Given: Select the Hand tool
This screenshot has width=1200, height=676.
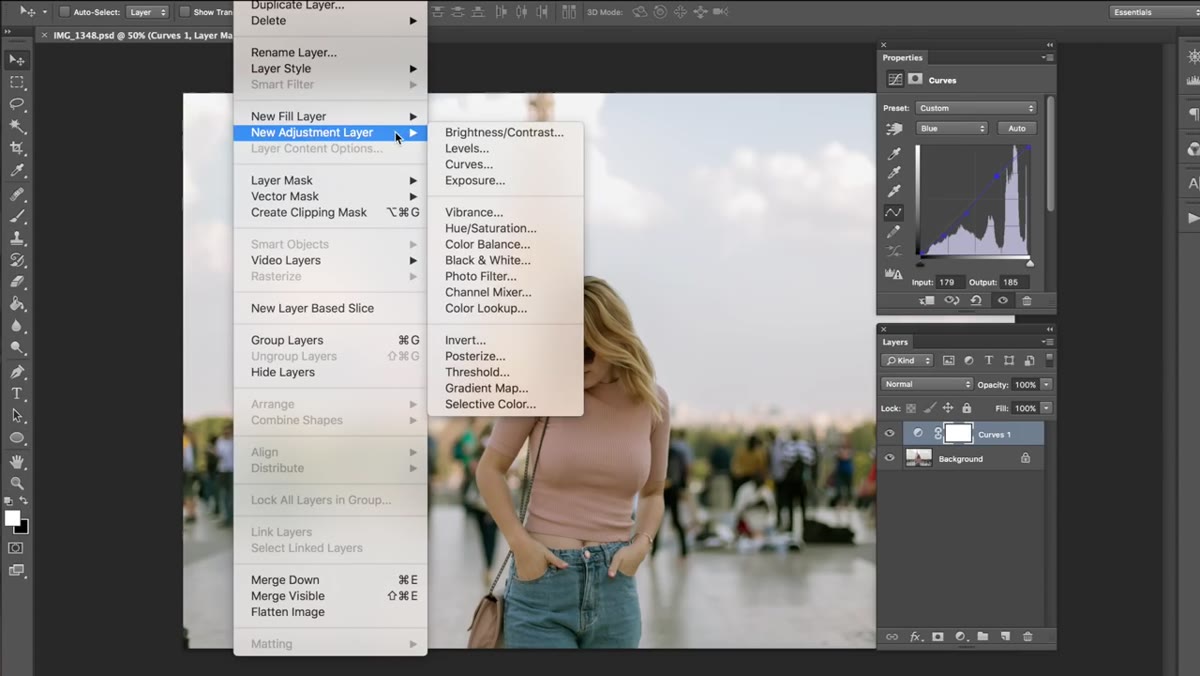Looking at the screenshot, I should point(17,461).
